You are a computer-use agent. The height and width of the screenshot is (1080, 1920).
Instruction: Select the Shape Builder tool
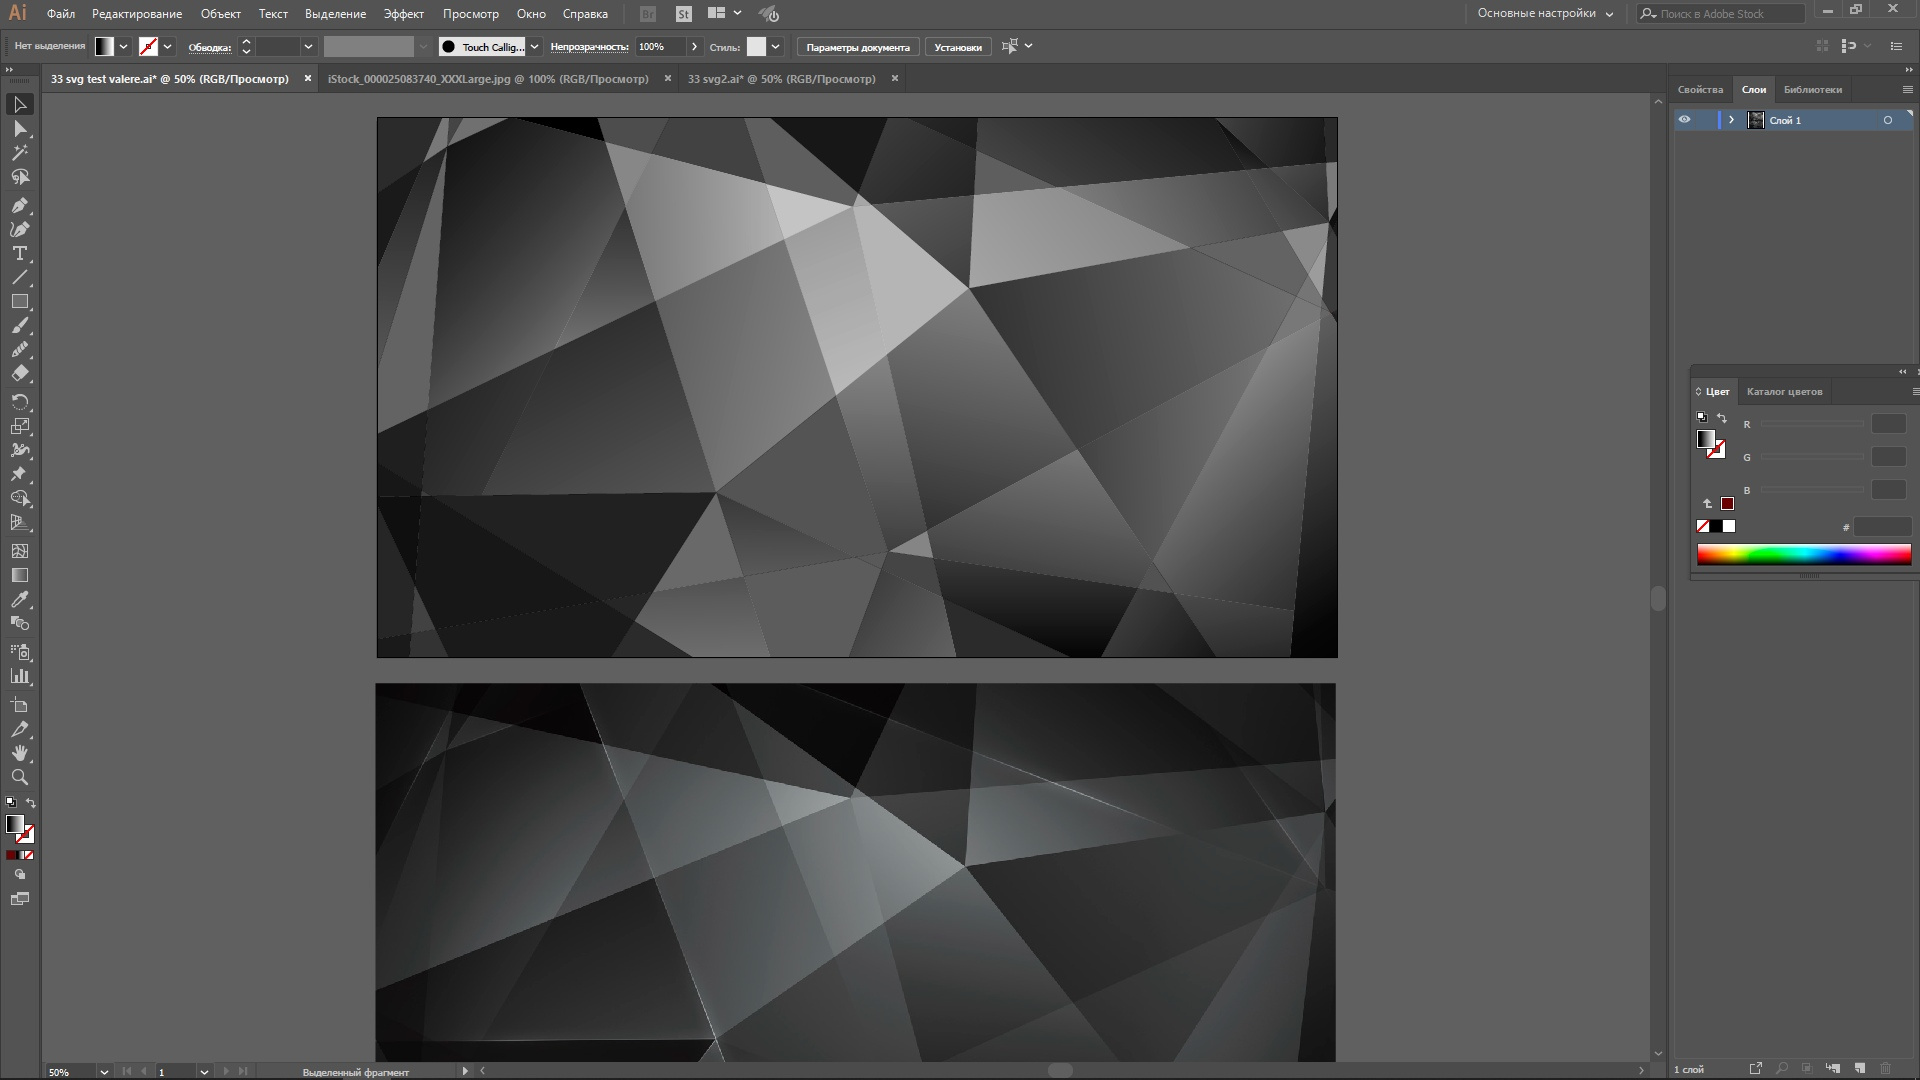click(x=20, y=498)
